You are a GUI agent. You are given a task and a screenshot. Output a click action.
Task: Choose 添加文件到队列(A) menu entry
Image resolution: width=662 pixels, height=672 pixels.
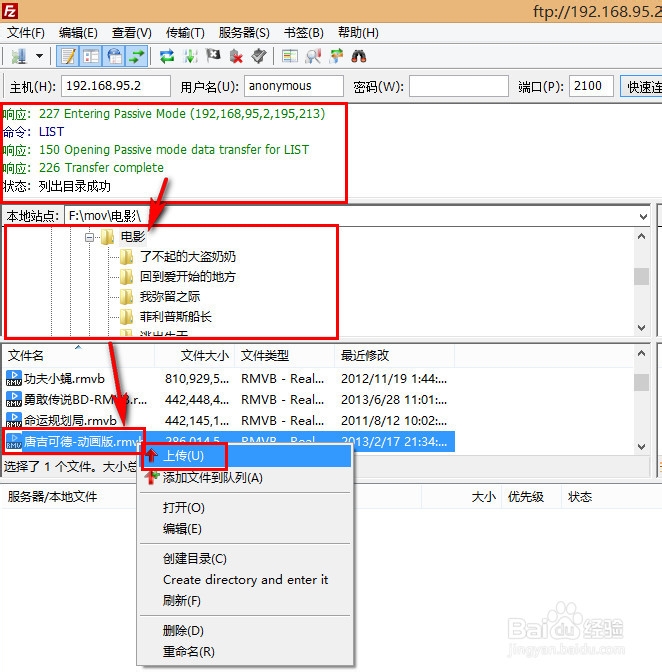pyautogui.click(x=246, y=477)
